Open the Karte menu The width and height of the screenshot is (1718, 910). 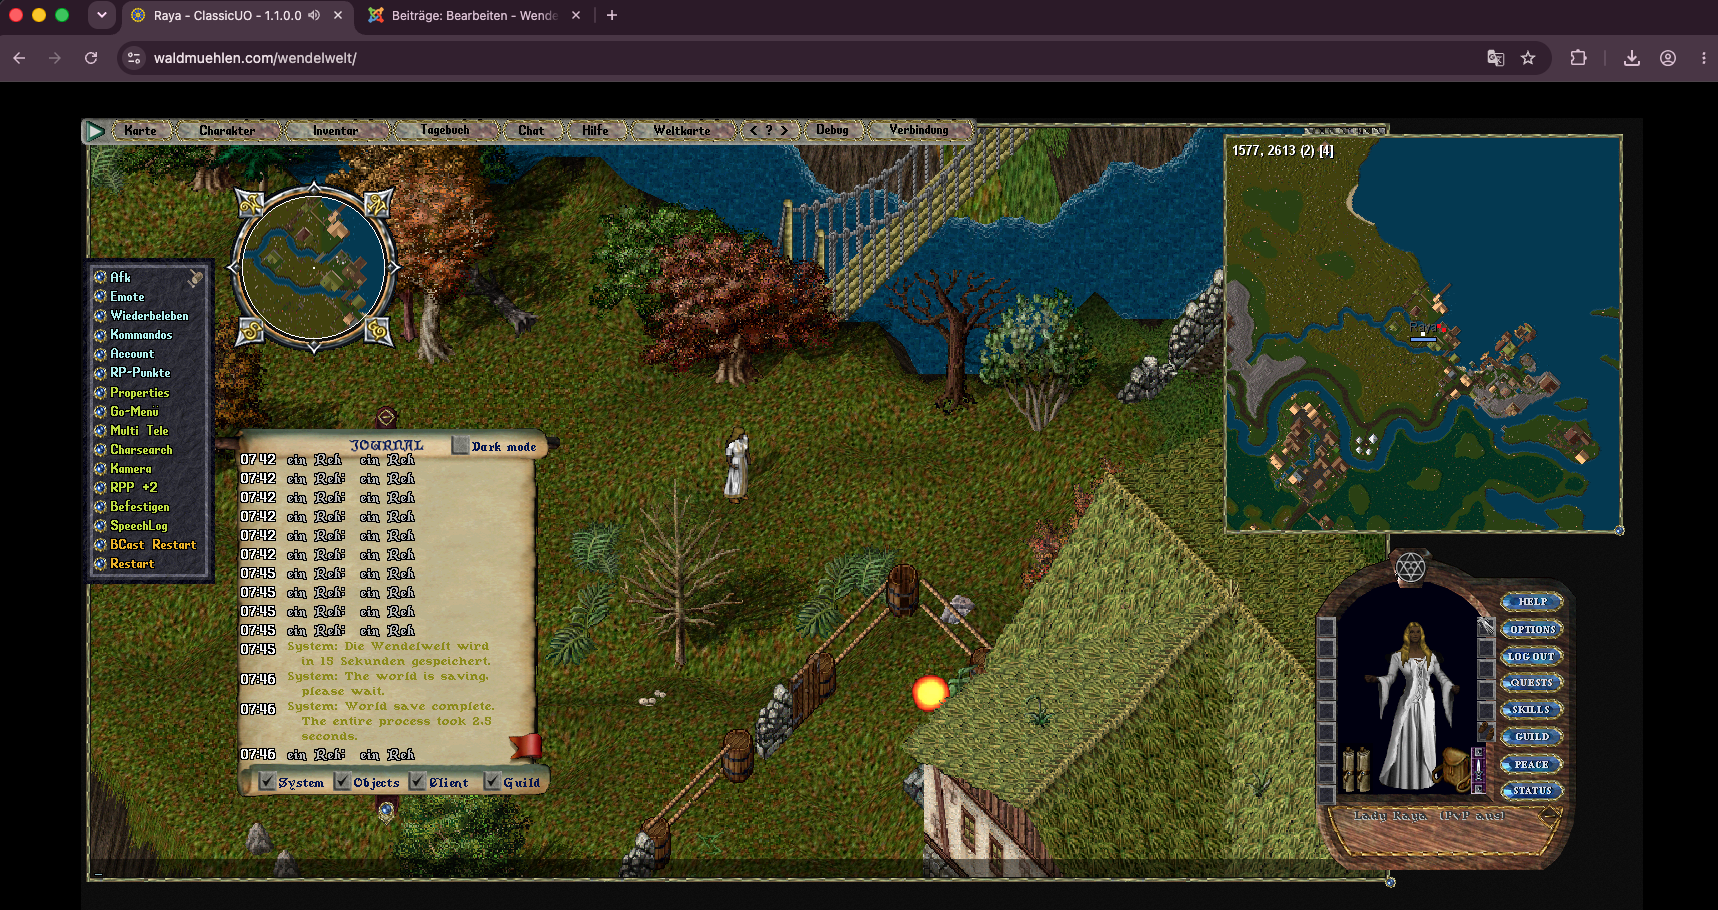pyautogui.click(x=140, y=131)
